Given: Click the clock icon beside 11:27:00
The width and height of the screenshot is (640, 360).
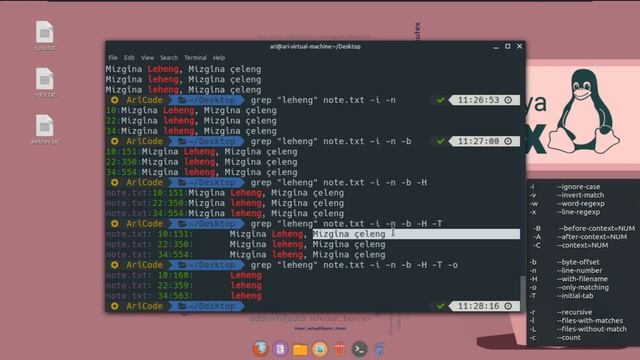Looking at the screenshot, I should point(508,141).
